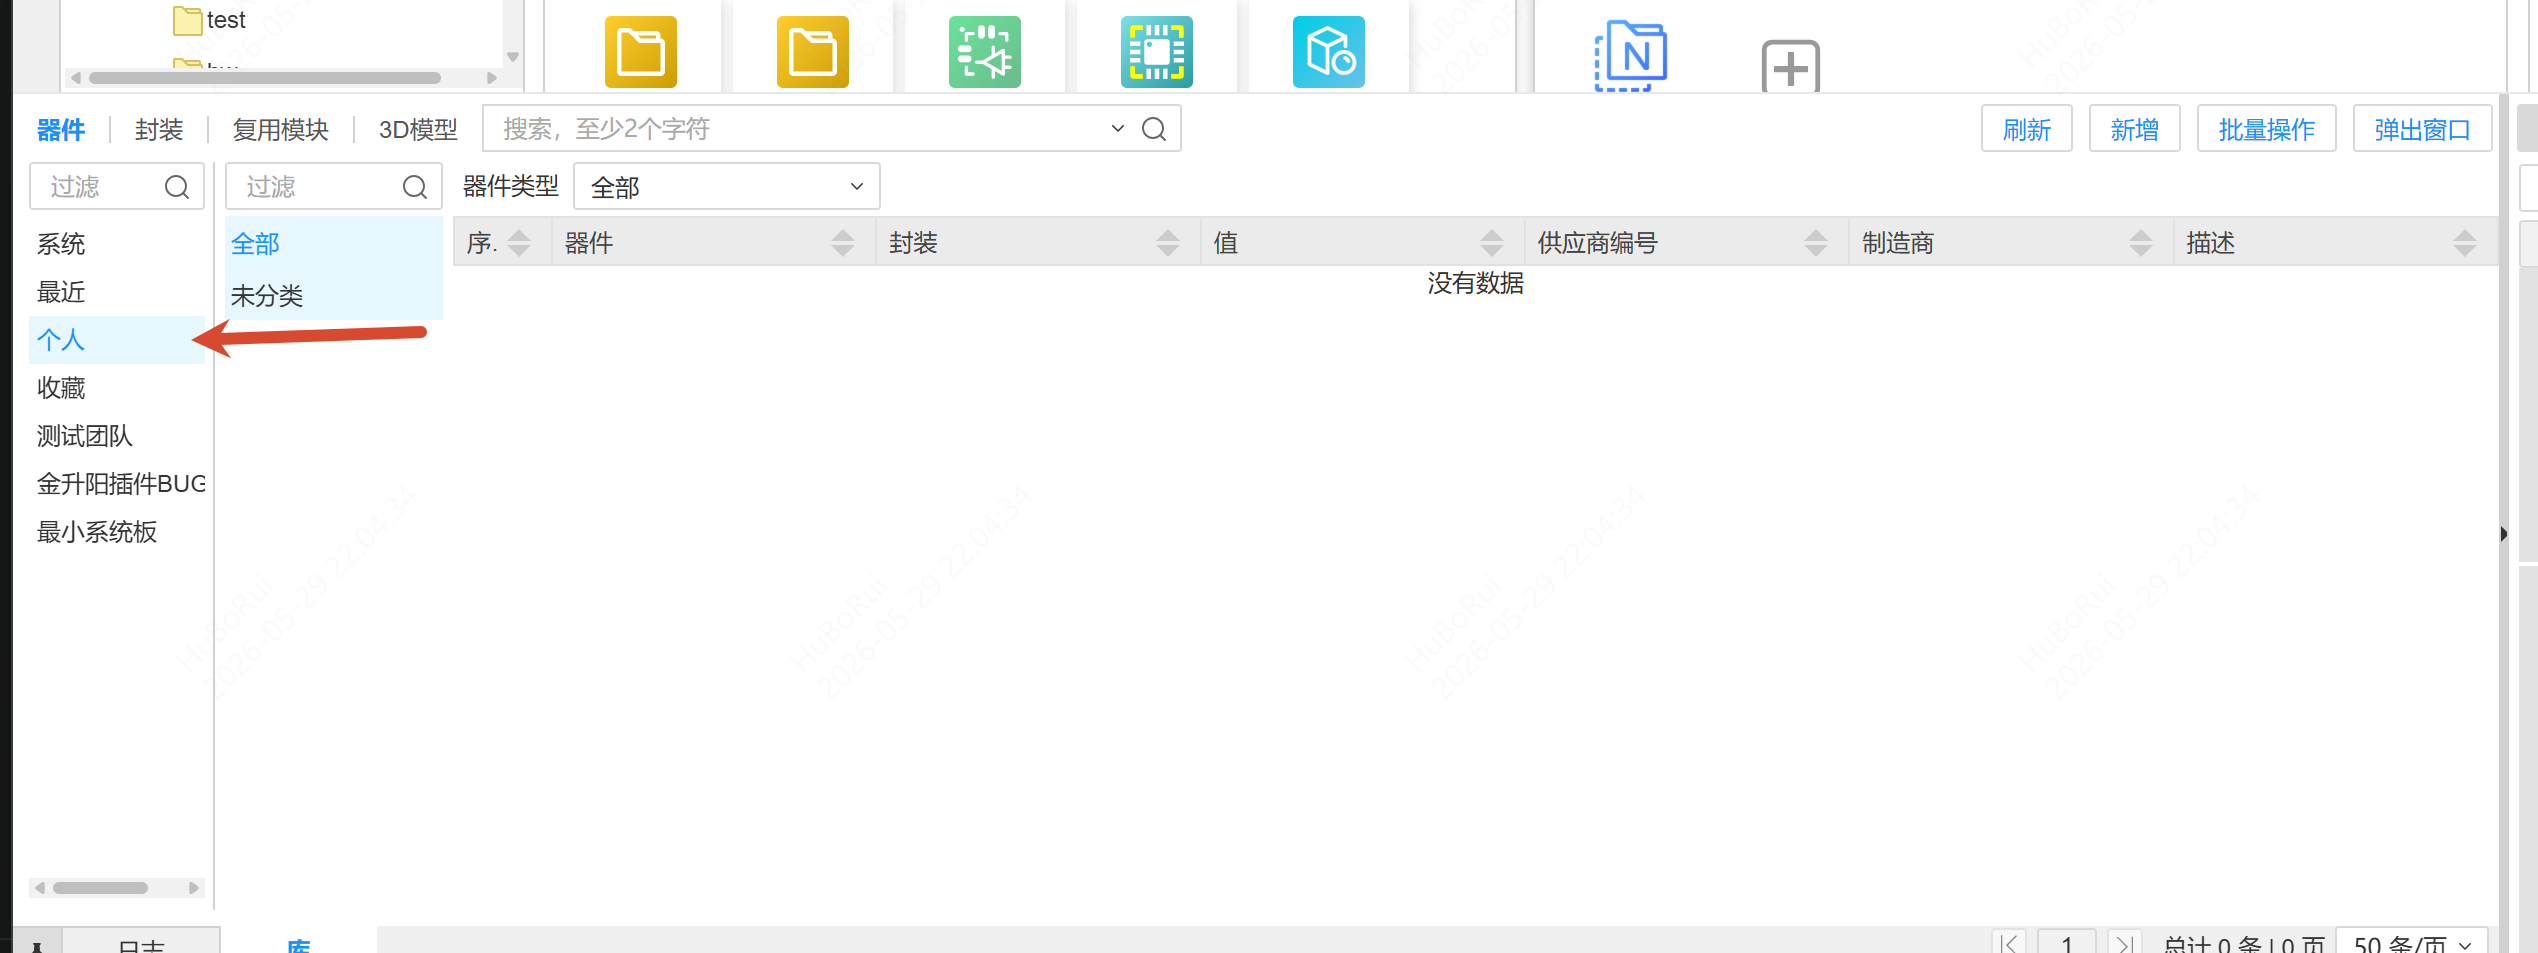2538x953 pixels.
Task: Click right arrow of project tree scrollbar
Action: pyautogui.click(x=491, y=78)
